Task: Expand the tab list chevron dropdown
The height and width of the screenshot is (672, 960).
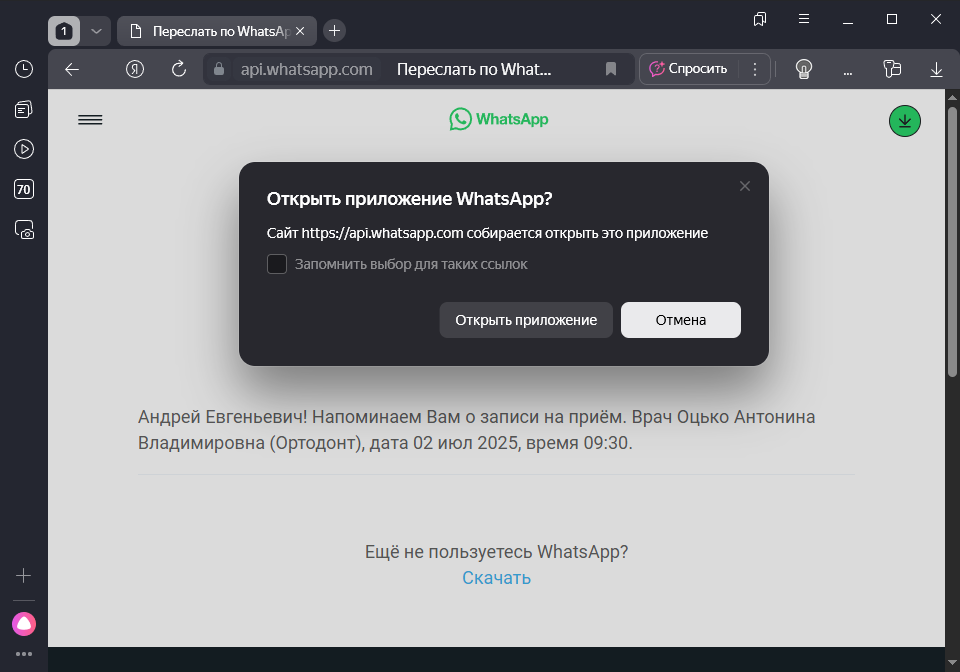Action: click(96, 31)
